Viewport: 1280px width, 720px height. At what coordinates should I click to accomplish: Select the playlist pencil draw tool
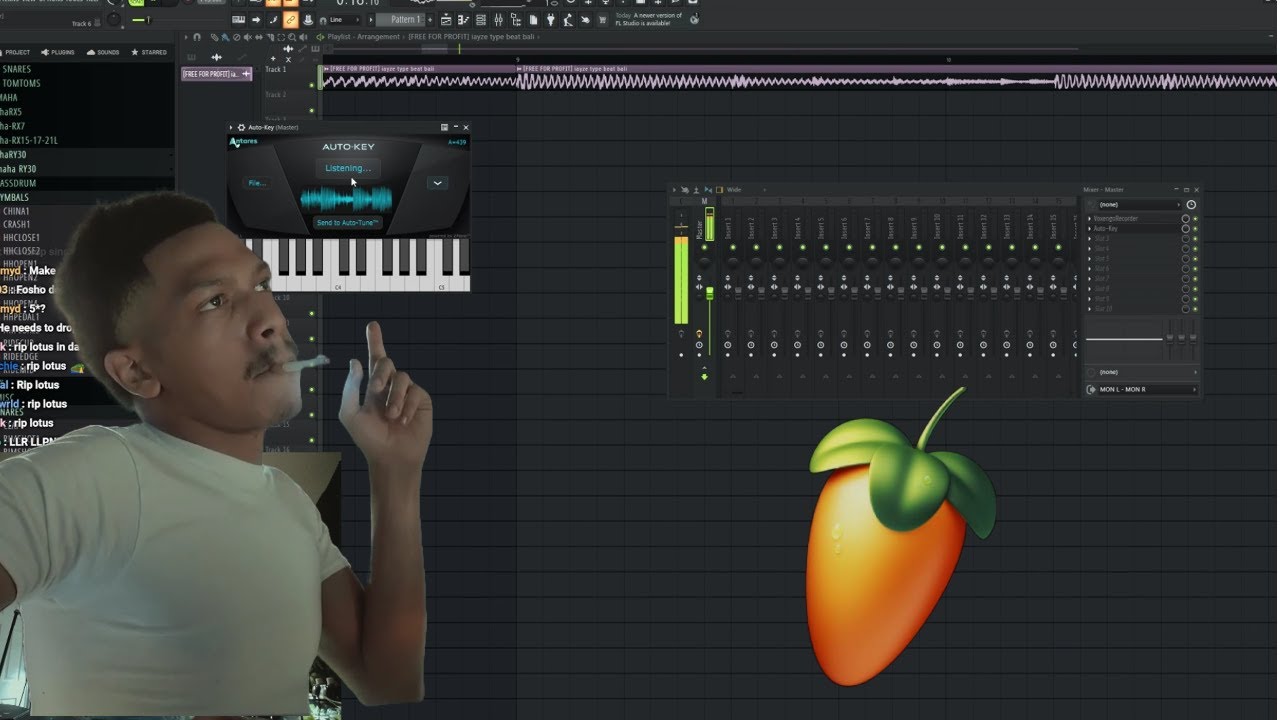(214, 37)
